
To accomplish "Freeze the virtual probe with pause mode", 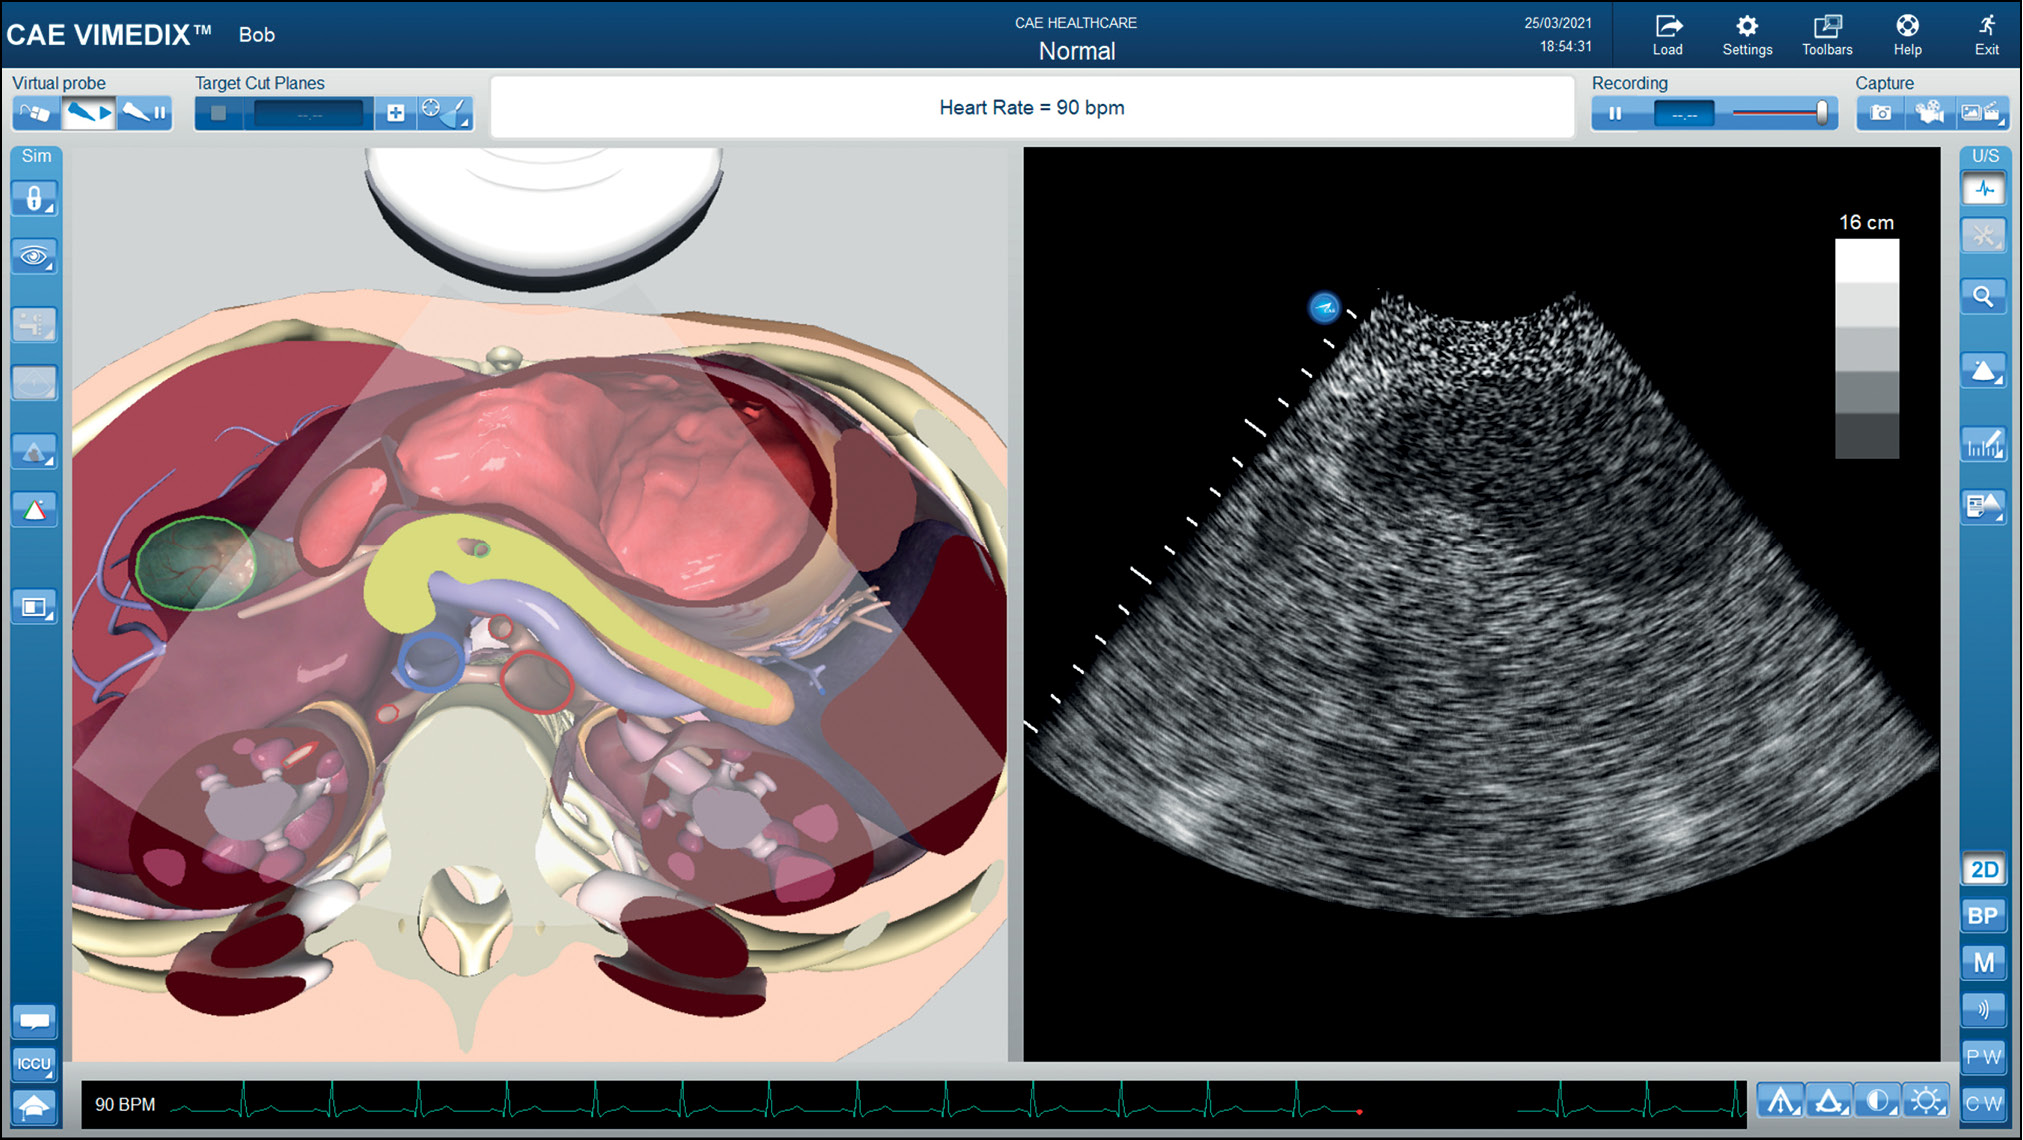I will pyautogui.click(x=145, y=113).
